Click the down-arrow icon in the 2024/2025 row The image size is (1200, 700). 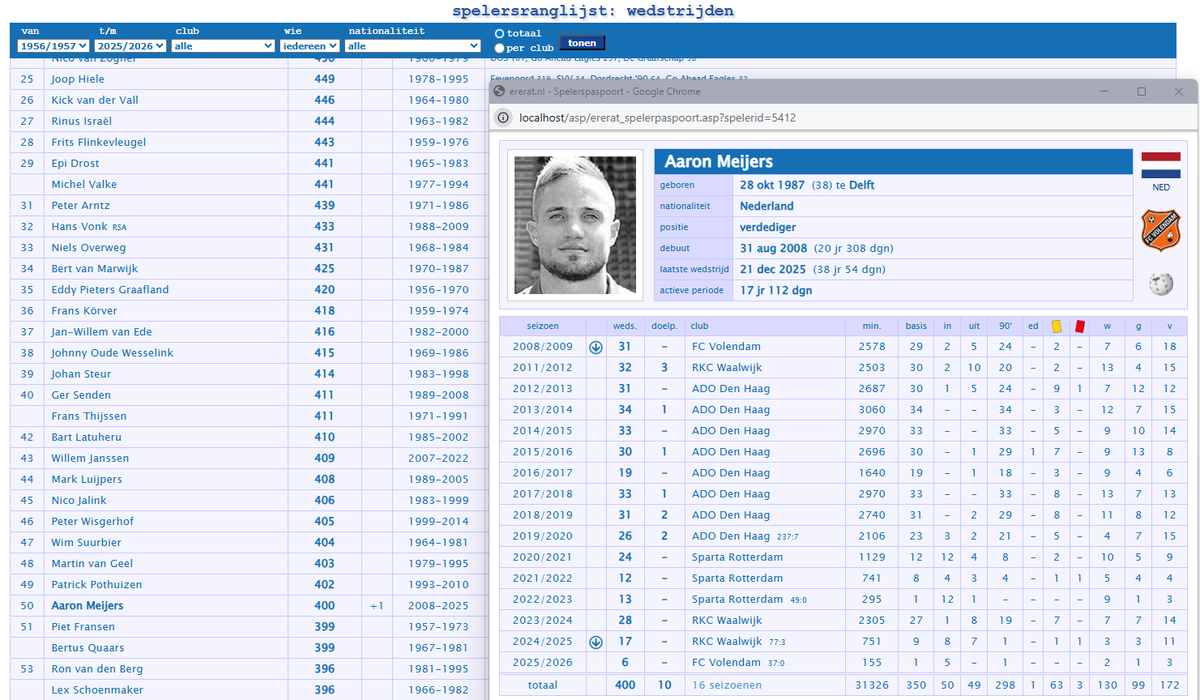(596, 642)
